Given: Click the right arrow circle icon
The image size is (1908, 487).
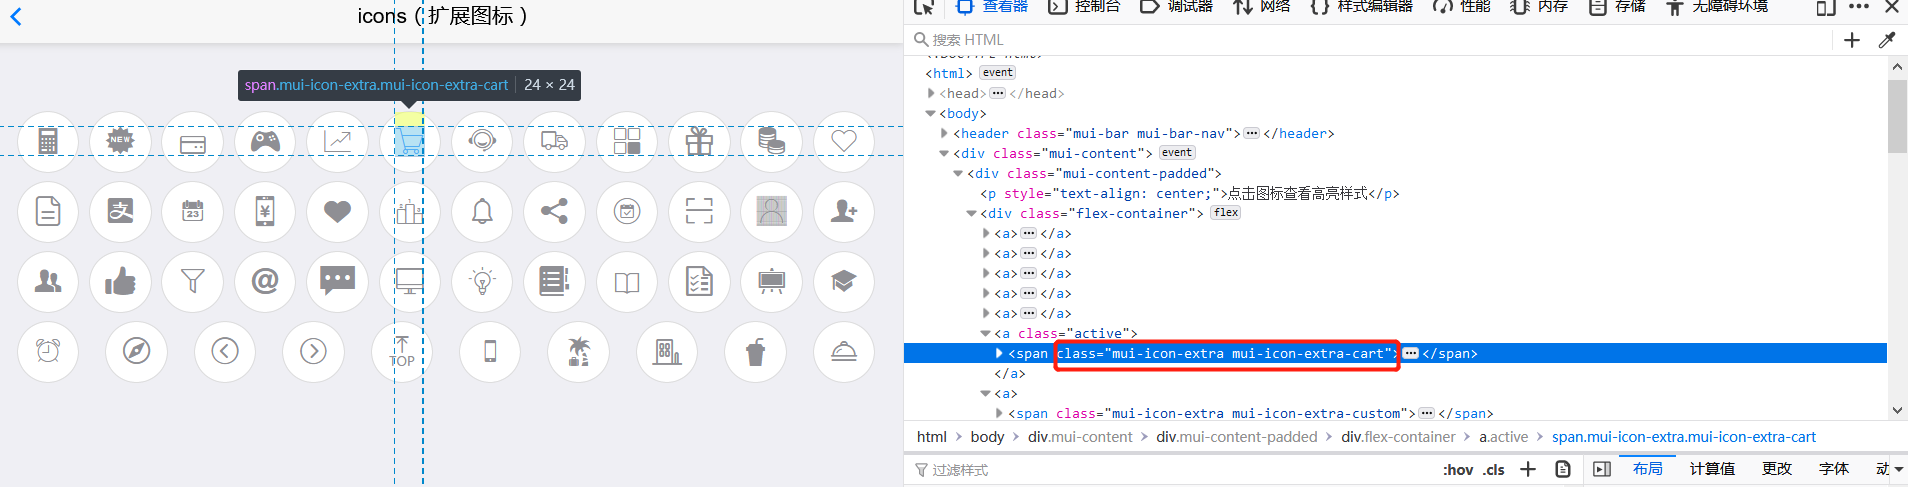Looking at the screenshot, I should (313, 351).
